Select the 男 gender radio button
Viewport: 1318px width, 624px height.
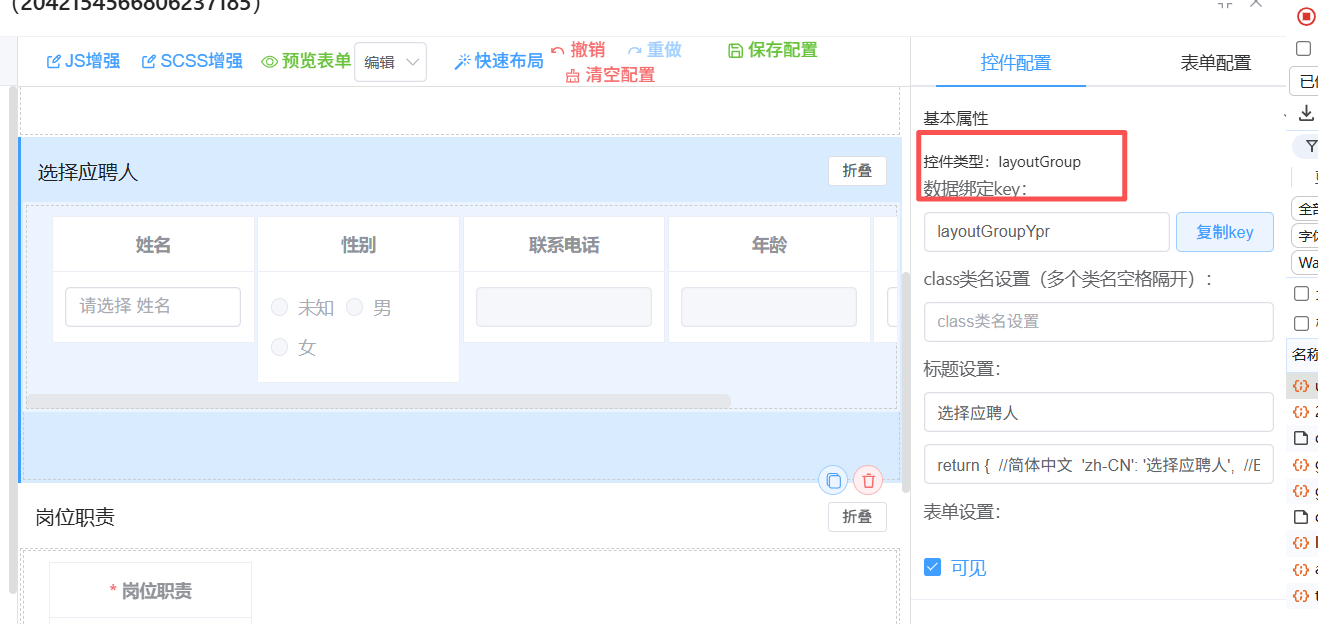point(355,308)
